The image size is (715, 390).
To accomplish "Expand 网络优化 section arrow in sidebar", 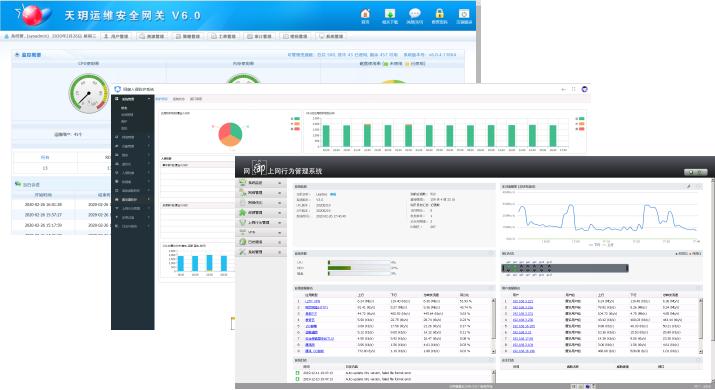I will [x=280, y=203].
